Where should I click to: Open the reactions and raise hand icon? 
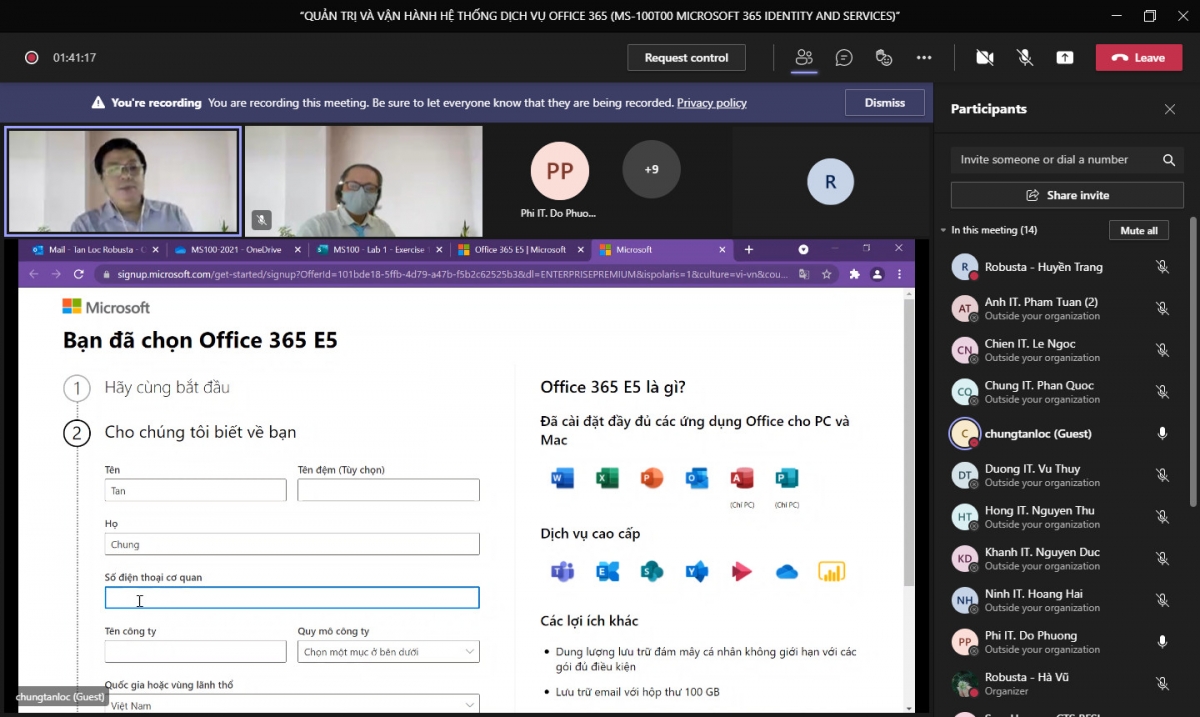[x=884, y=58]
